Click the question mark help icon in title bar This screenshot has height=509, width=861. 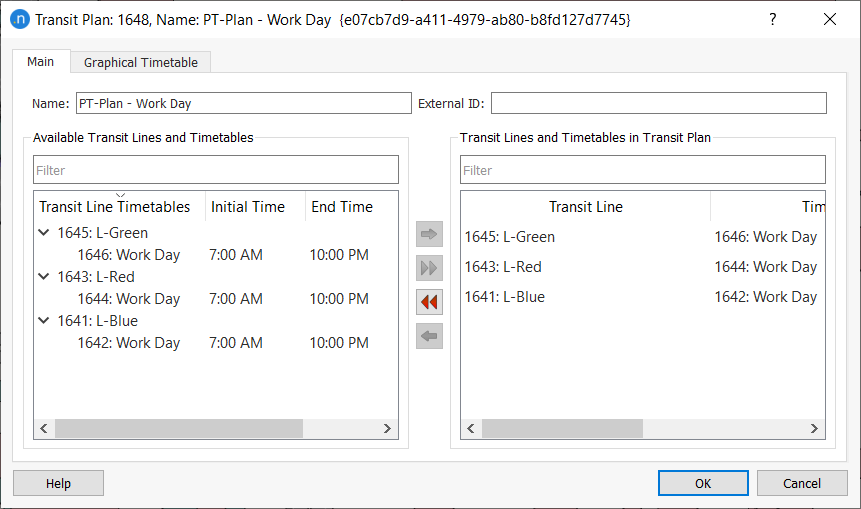pos(771,19)
